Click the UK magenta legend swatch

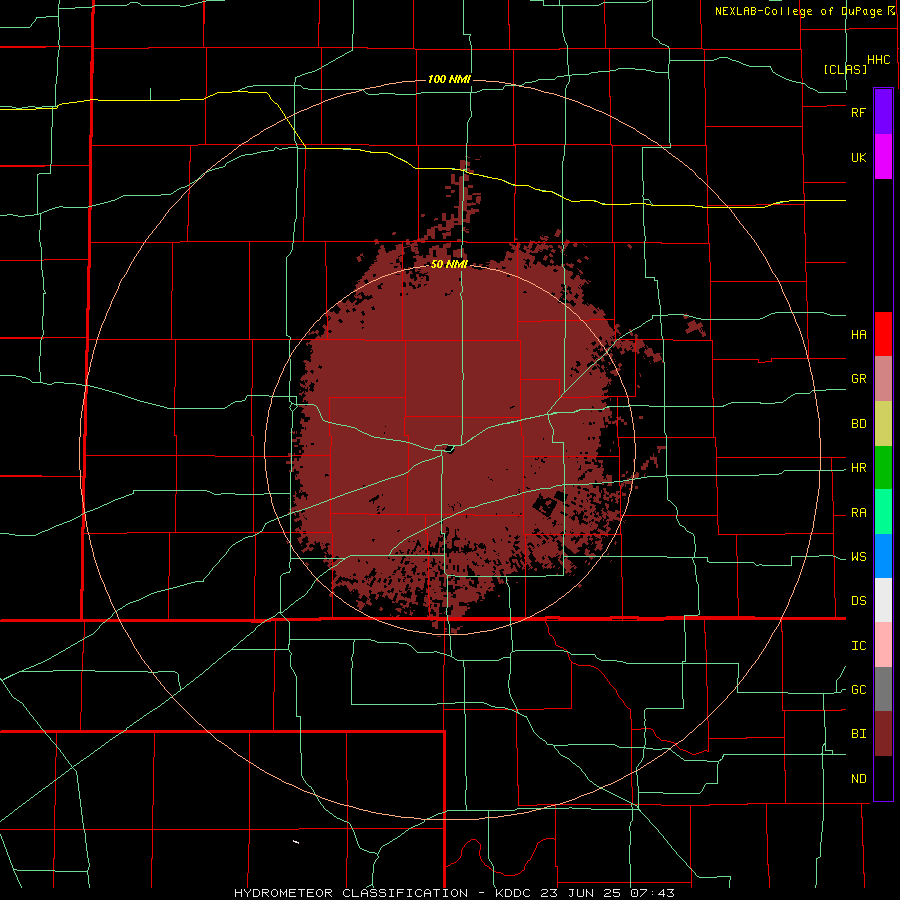click(x=883, y=157)
